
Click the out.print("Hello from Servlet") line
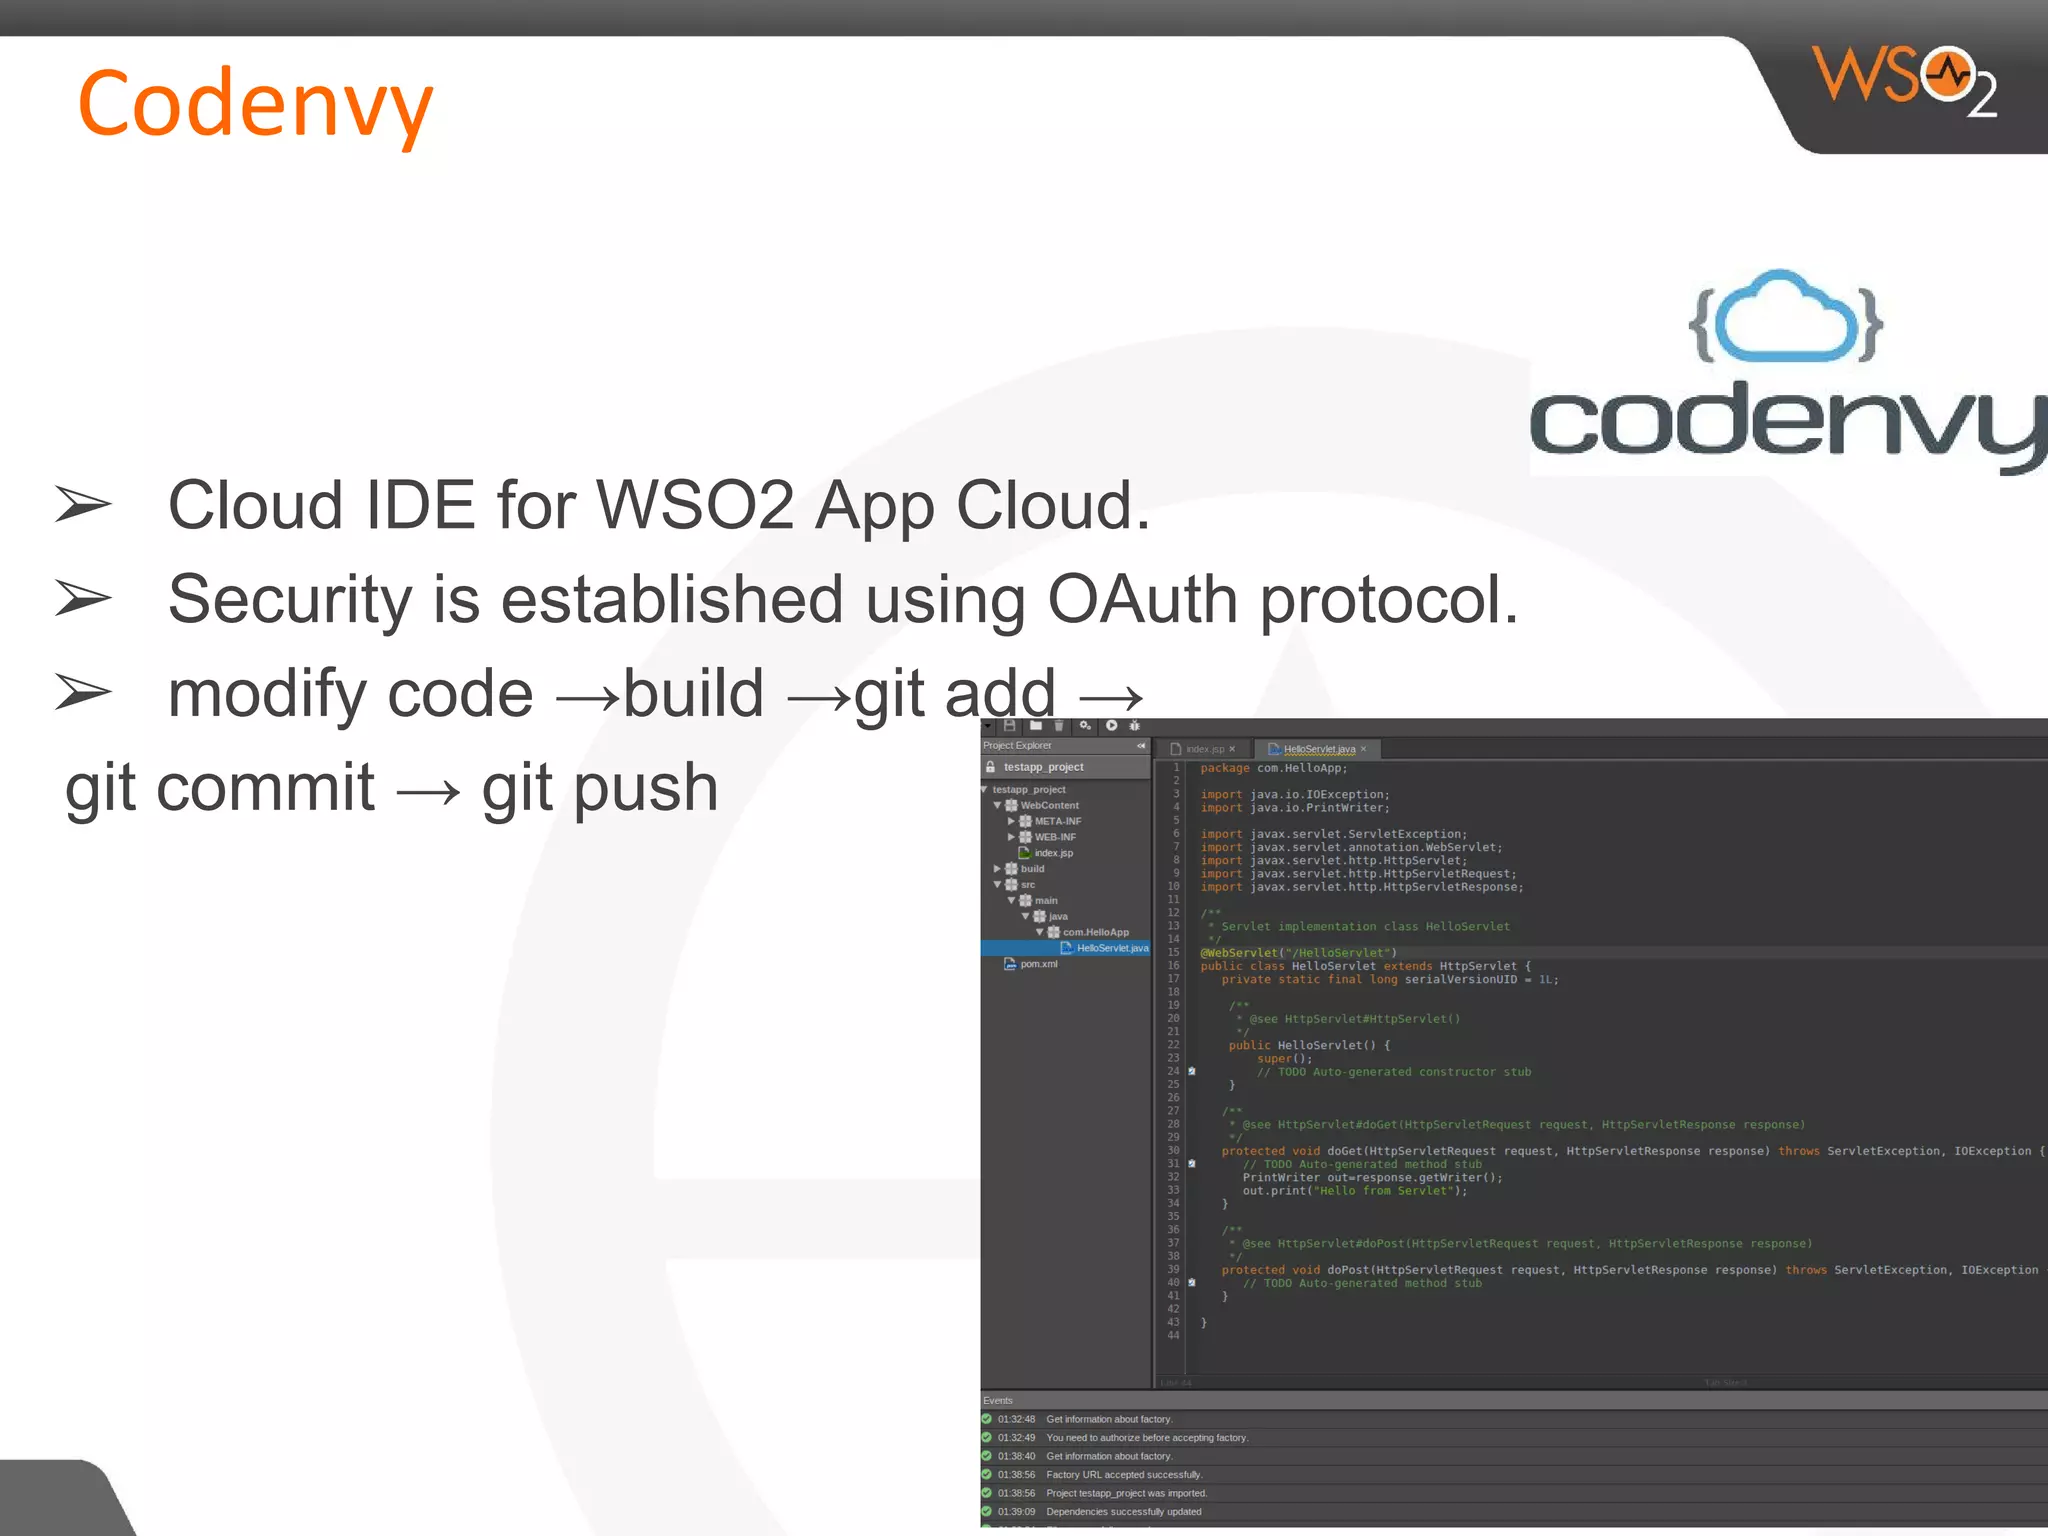1355,1191
